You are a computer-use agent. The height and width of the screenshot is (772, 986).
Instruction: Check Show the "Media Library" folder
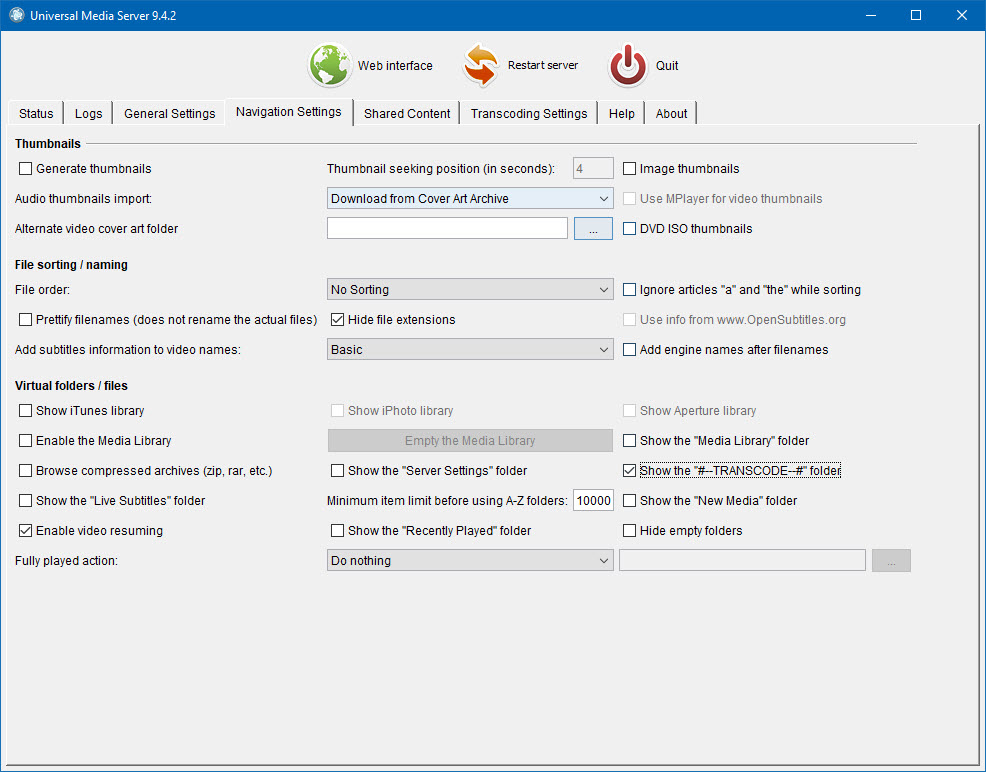pyautogui.click(x=629, y=441)
